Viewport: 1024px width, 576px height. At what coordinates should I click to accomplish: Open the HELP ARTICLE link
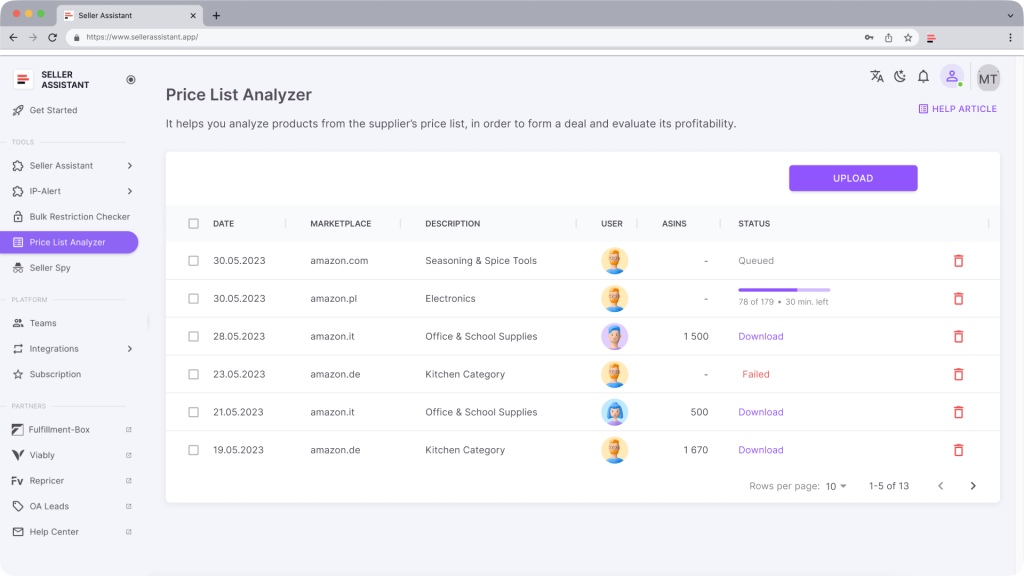(957, 108)
